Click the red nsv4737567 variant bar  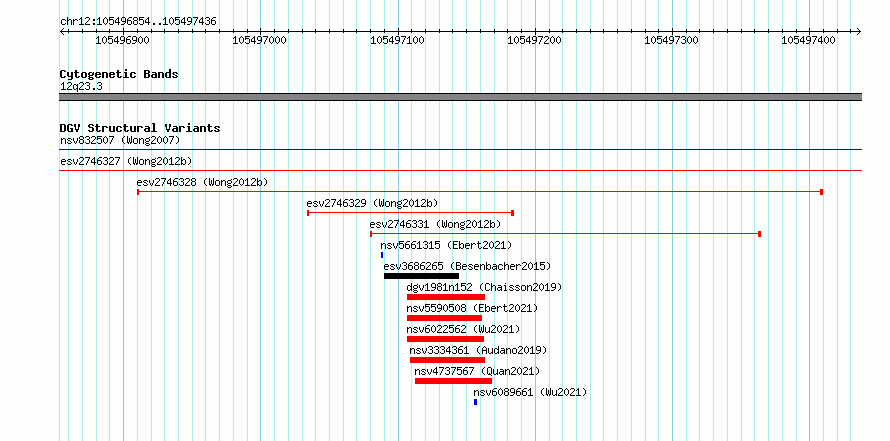(454, 381)
